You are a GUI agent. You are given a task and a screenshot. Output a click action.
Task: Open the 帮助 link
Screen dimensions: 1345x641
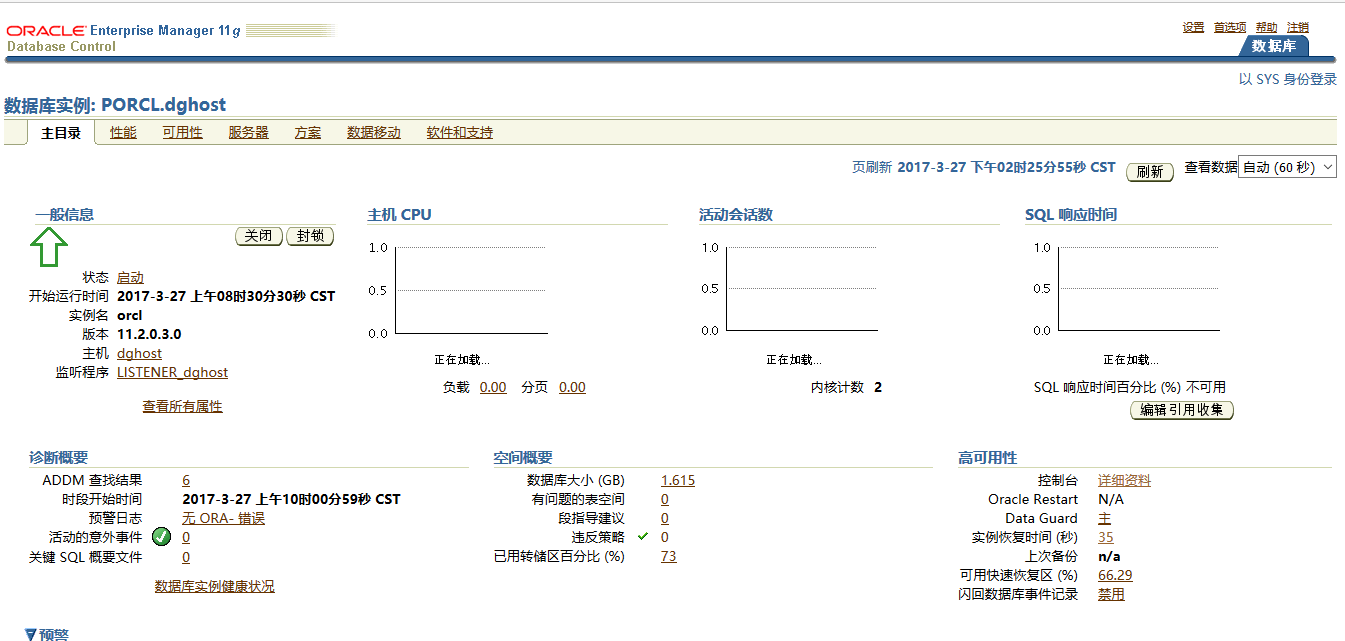[x=1266, y=27]
